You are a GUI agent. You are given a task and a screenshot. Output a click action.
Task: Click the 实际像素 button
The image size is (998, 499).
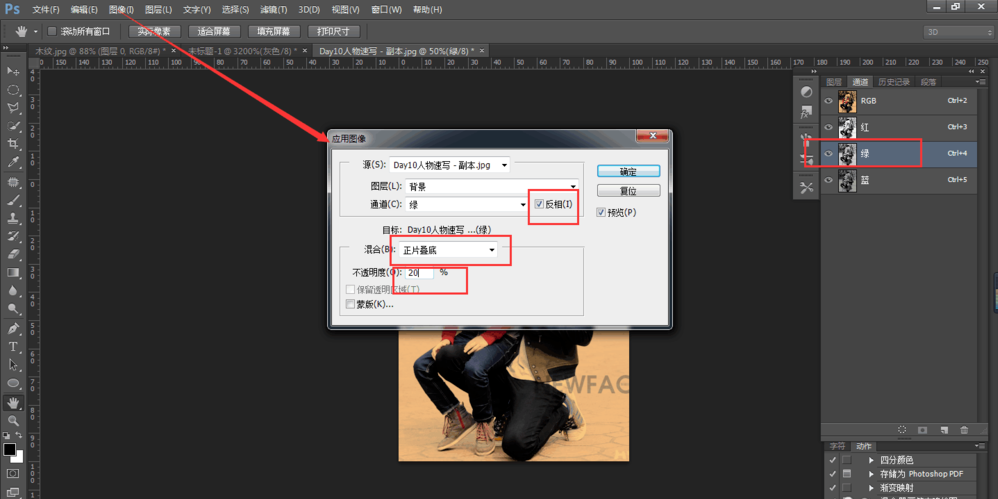pos(154,31)
